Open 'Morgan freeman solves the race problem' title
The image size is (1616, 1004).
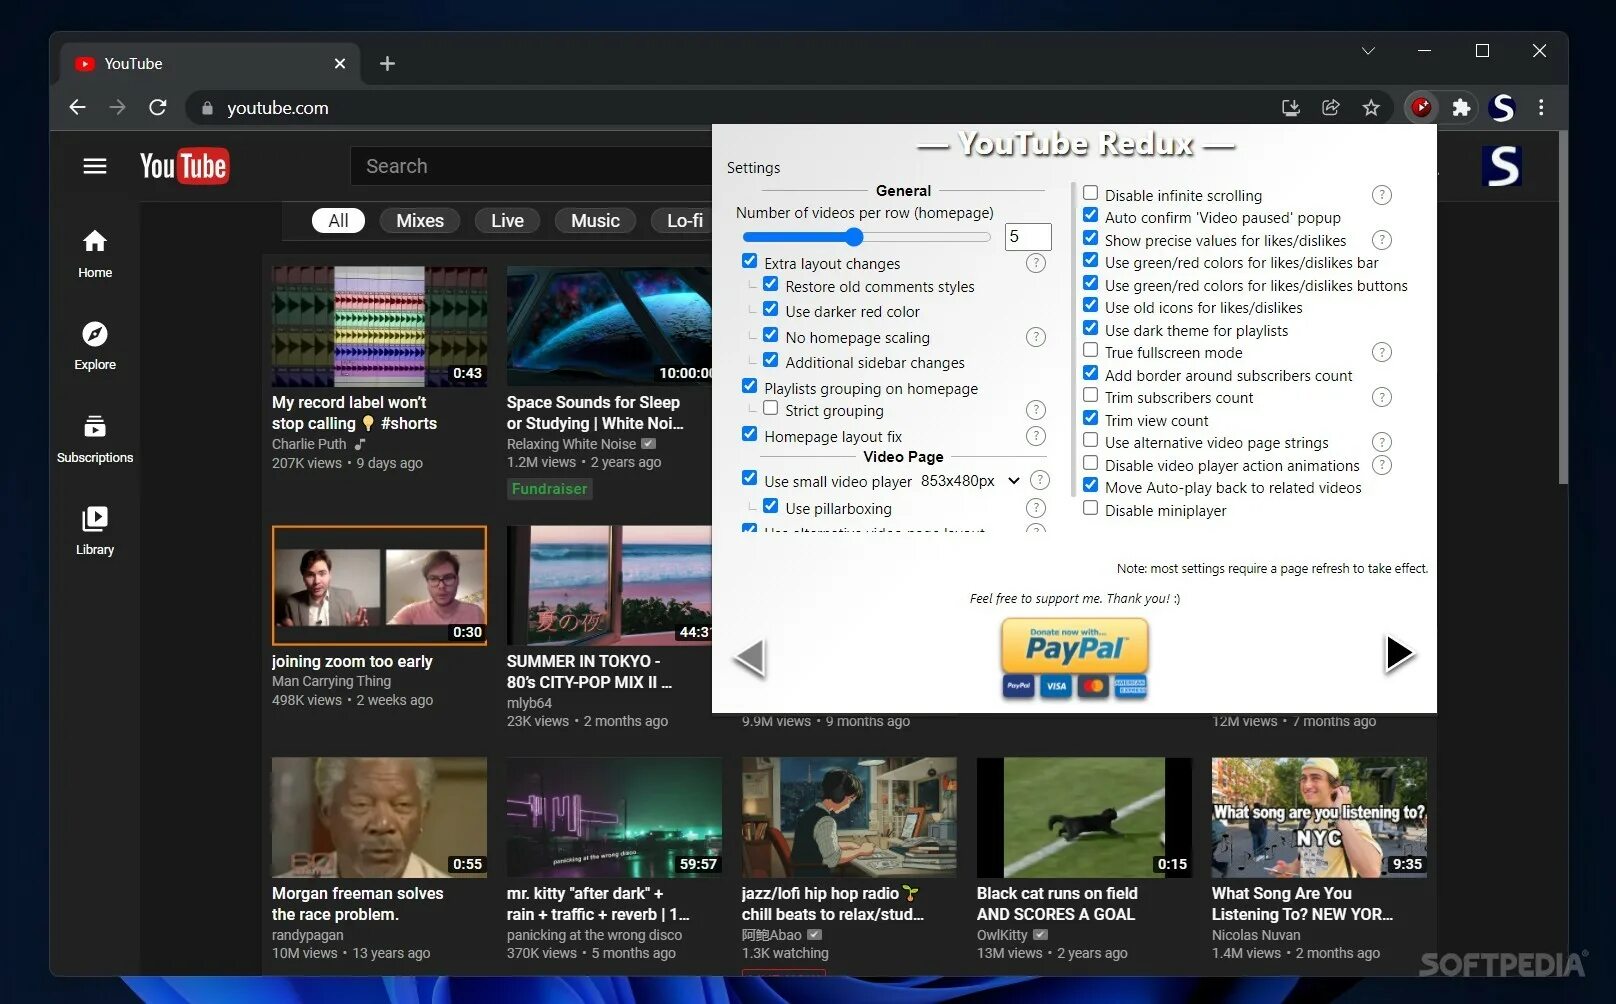357,904
